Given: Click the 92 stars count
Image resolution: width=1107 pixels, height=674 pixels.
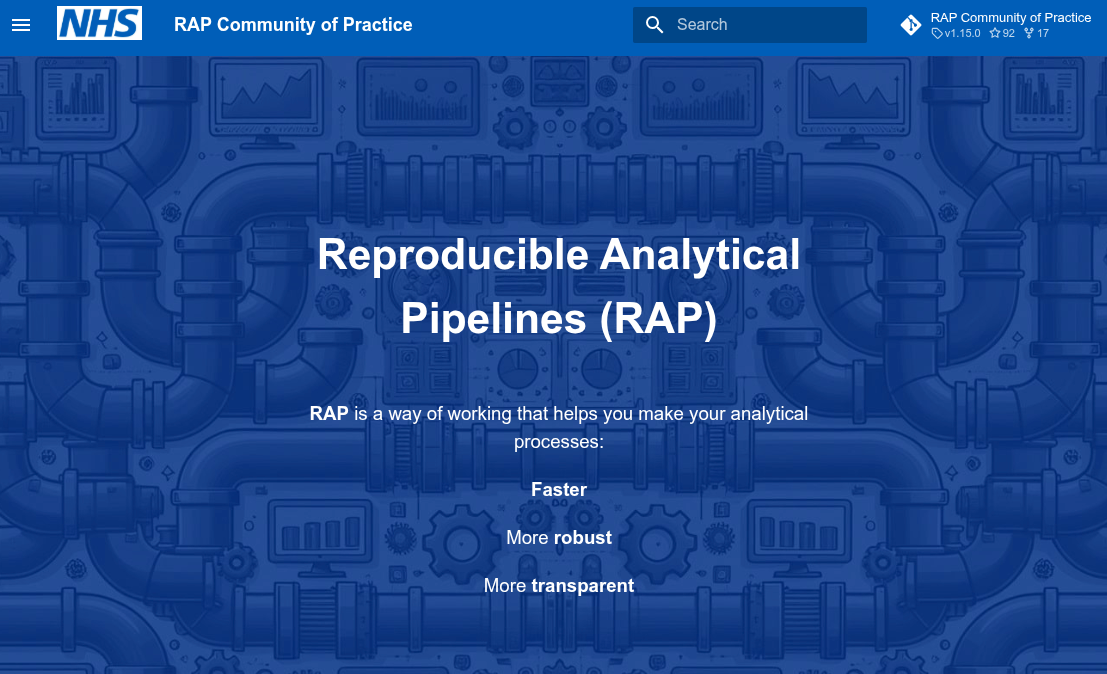Looking at the screenshot, I should [1008, 32].
